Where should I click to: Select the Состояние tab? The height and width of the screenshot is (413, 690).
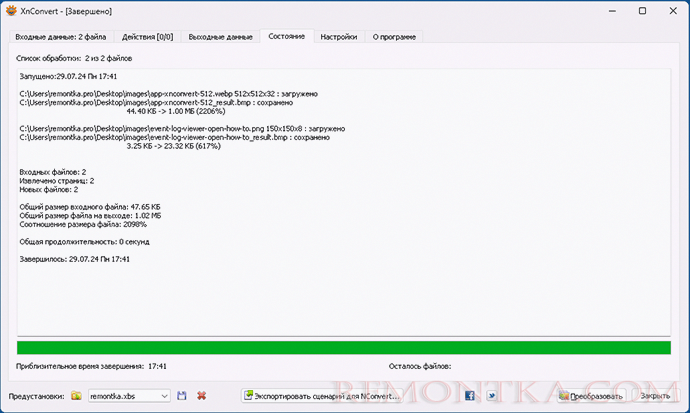pos(286,36)
